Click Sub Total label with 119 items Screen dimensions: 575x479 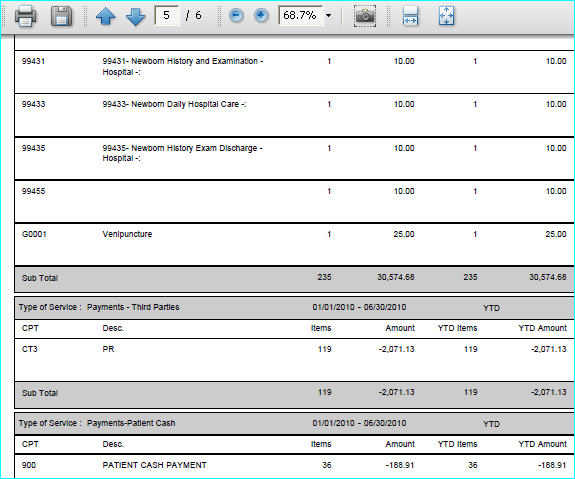tap(40, 393)
